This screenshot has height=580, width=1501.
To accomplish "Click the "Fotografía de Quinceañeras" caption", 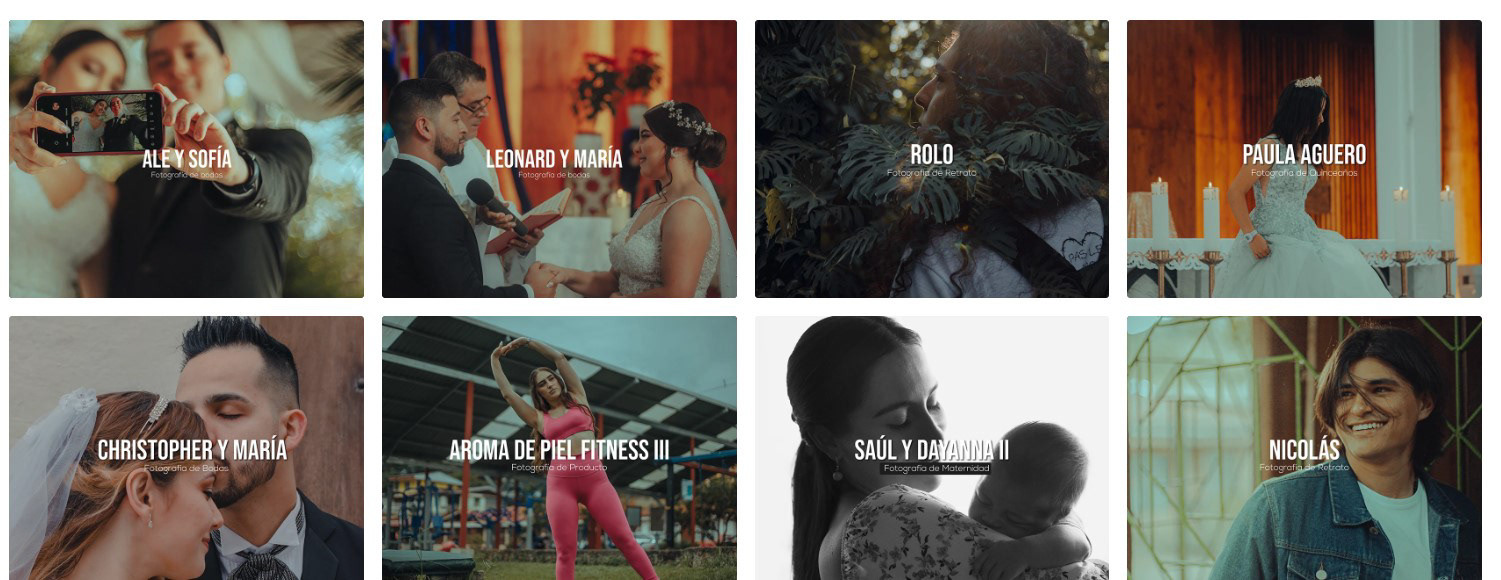I will (x=1304, y=173).
